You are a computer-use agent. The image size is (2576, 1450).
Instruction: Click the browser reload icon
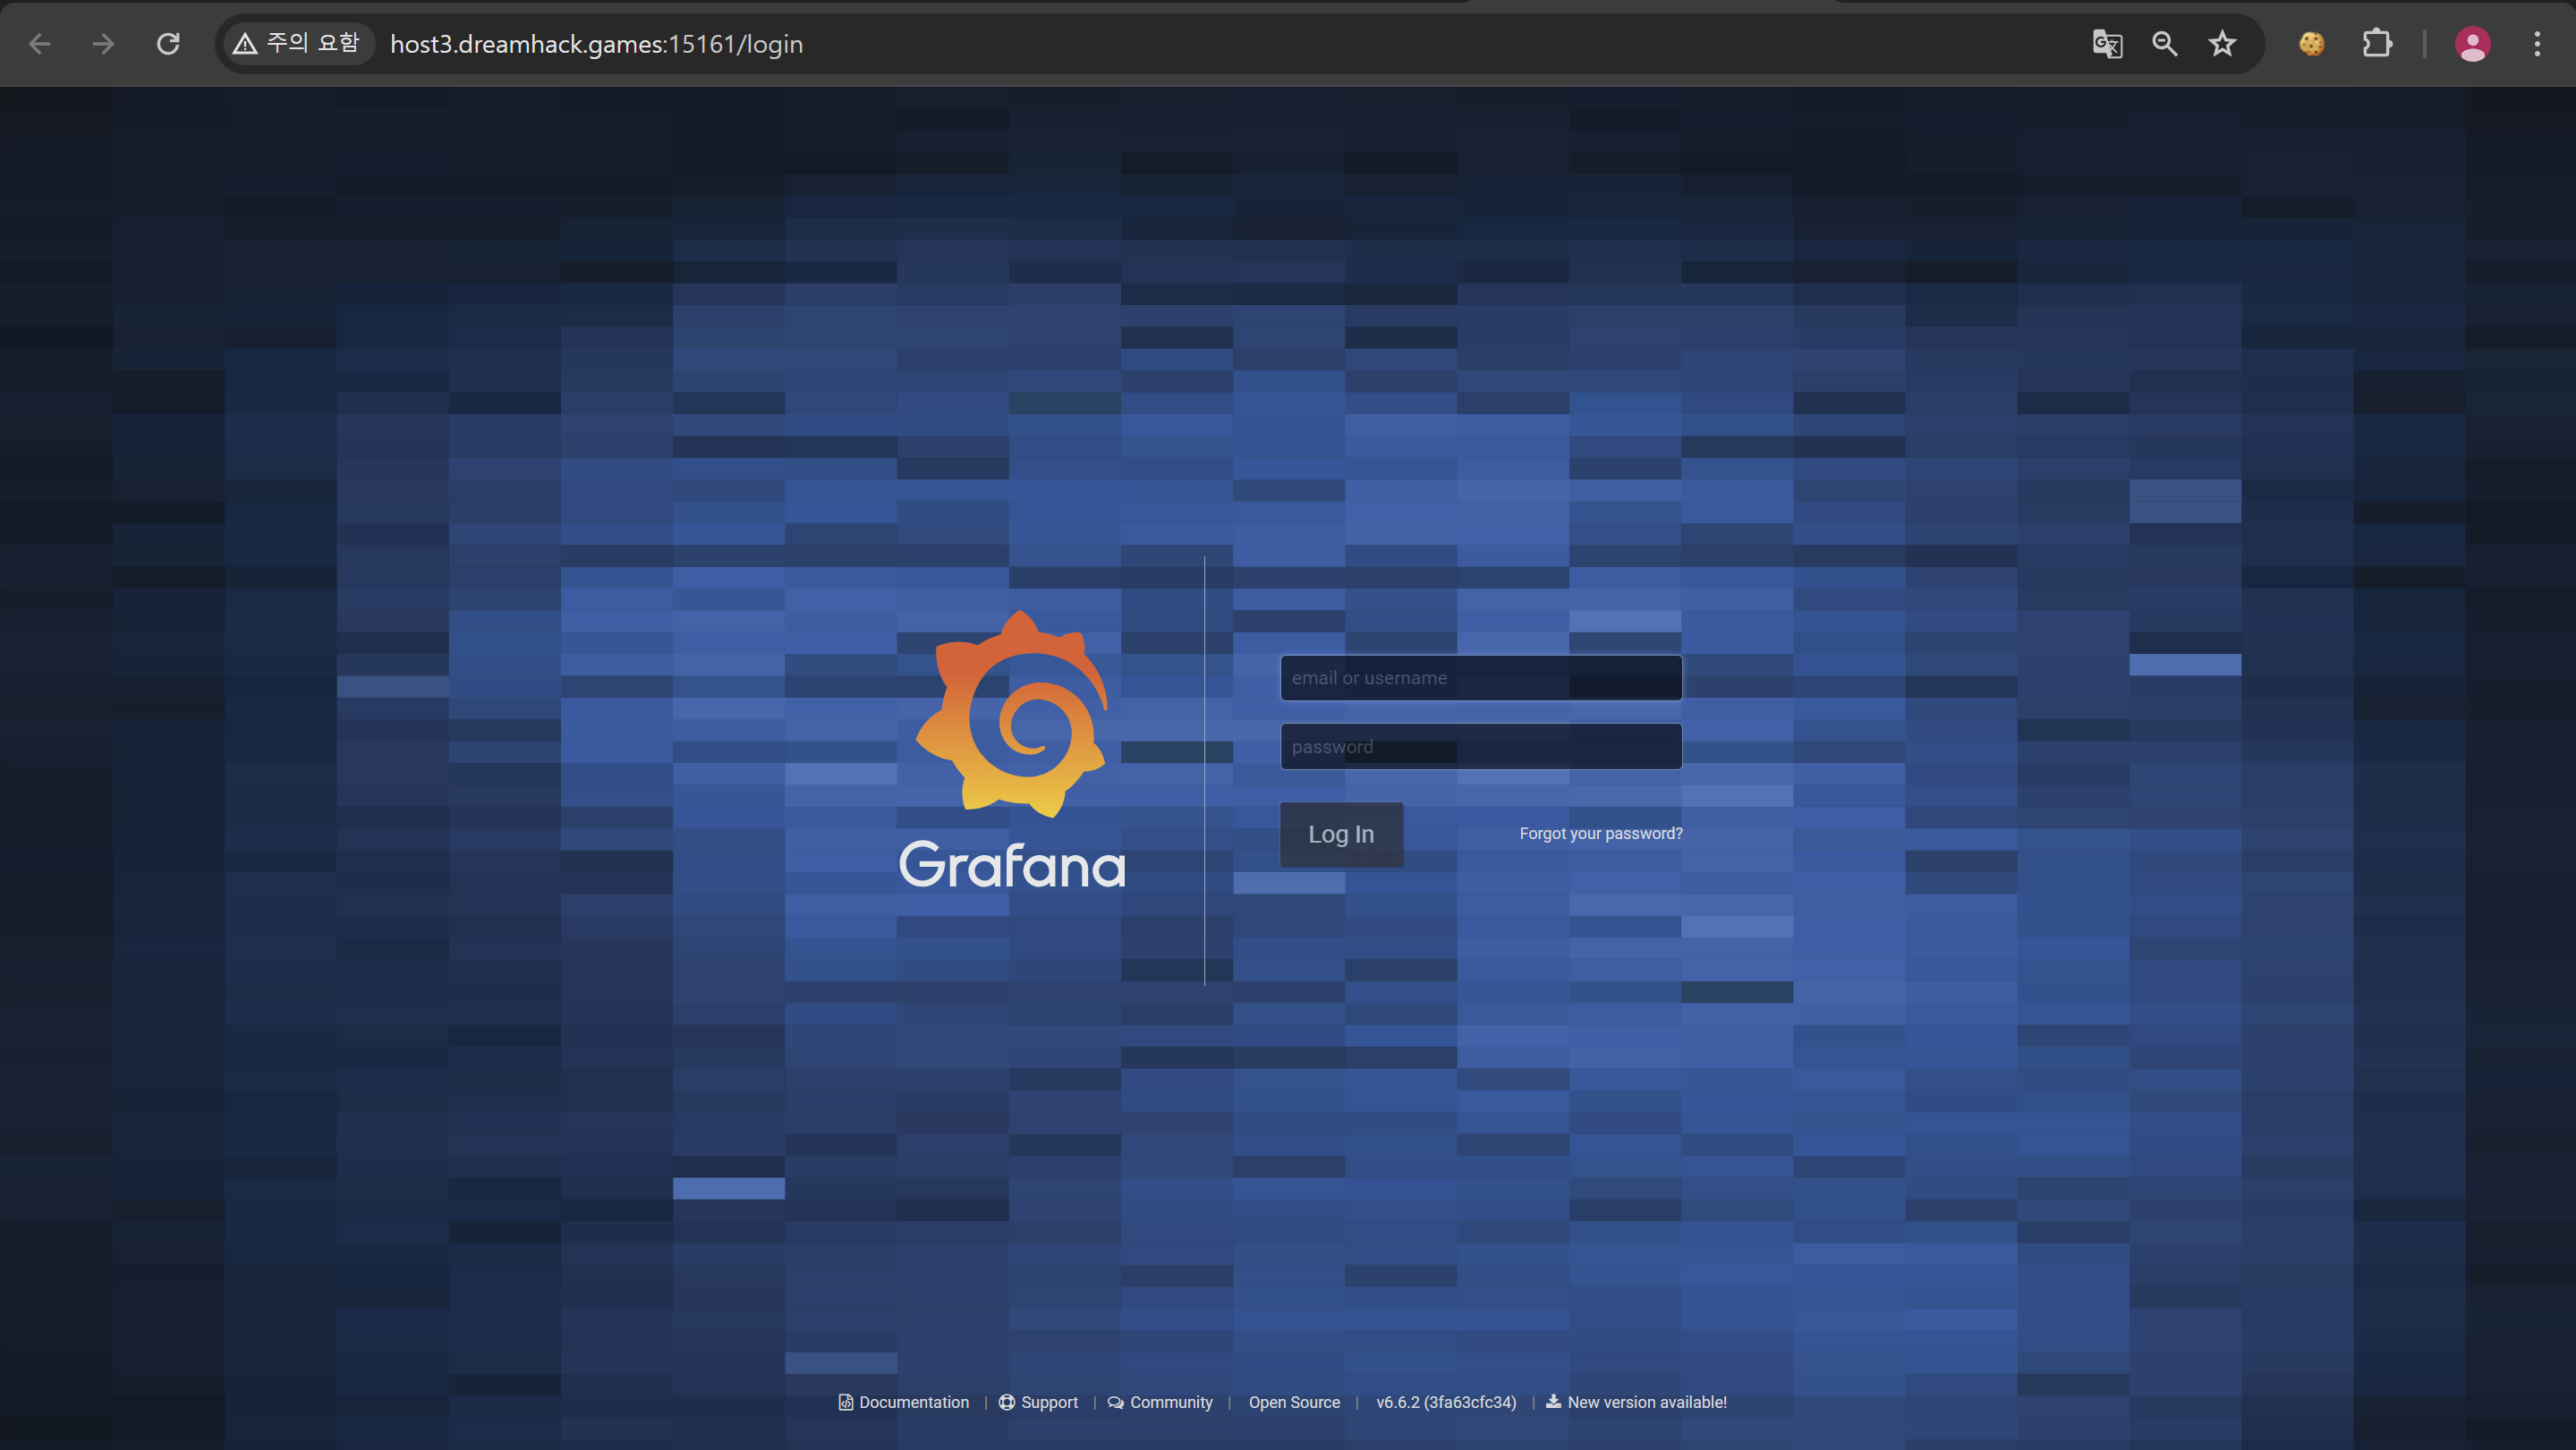(168, 44)
